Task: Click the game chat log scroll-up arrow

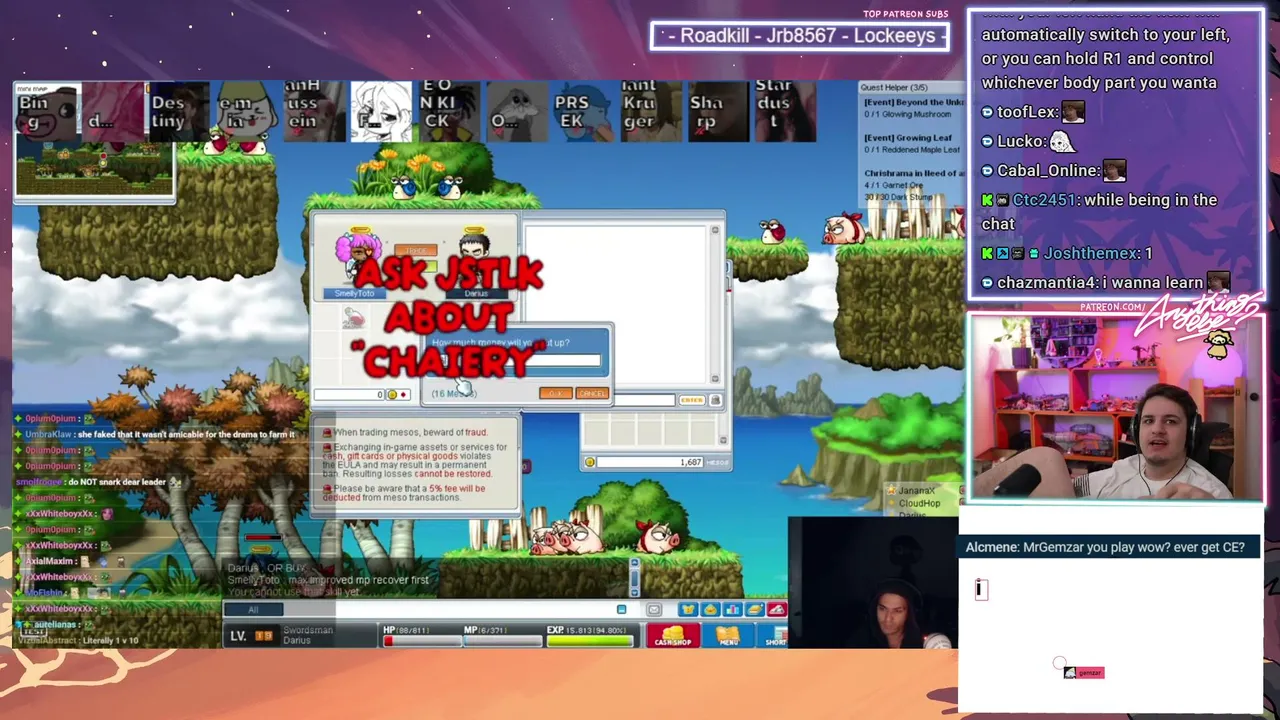Action: 634,564
